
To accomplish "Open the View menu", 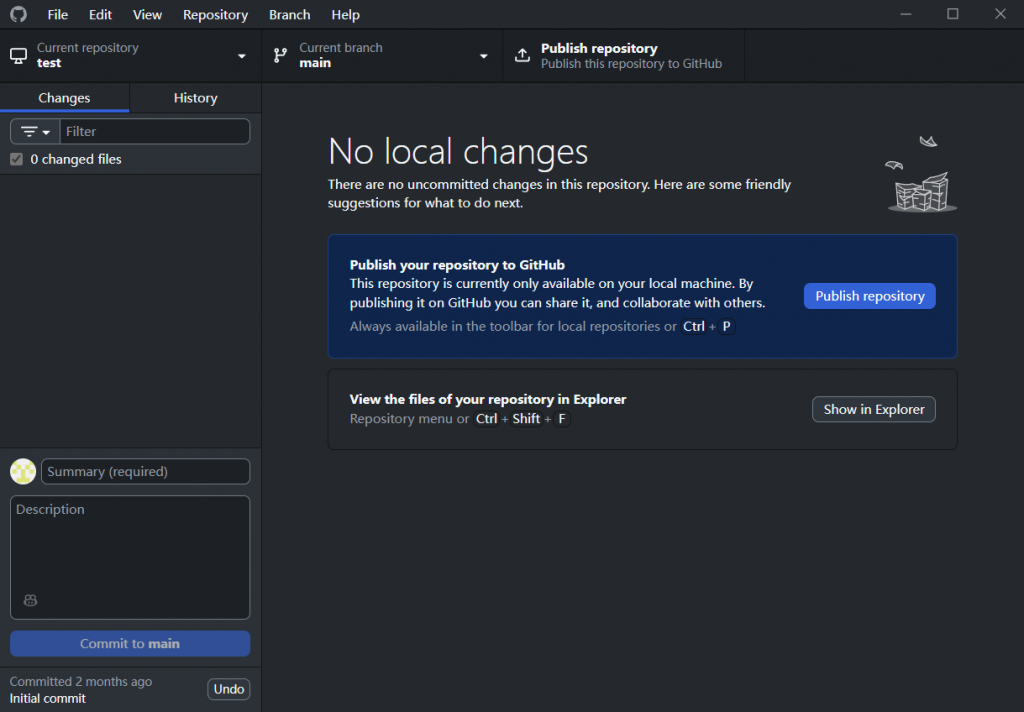I will pos(147,14).
